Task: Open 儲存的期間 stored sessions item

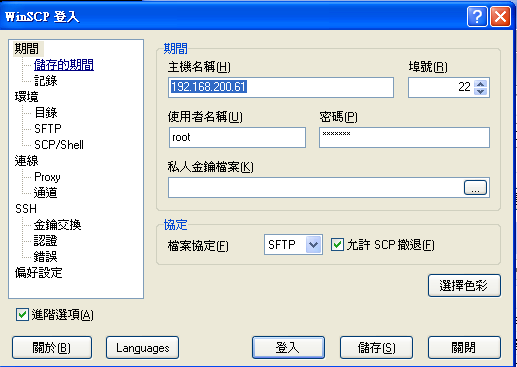Action: click(x=64, y=65)
